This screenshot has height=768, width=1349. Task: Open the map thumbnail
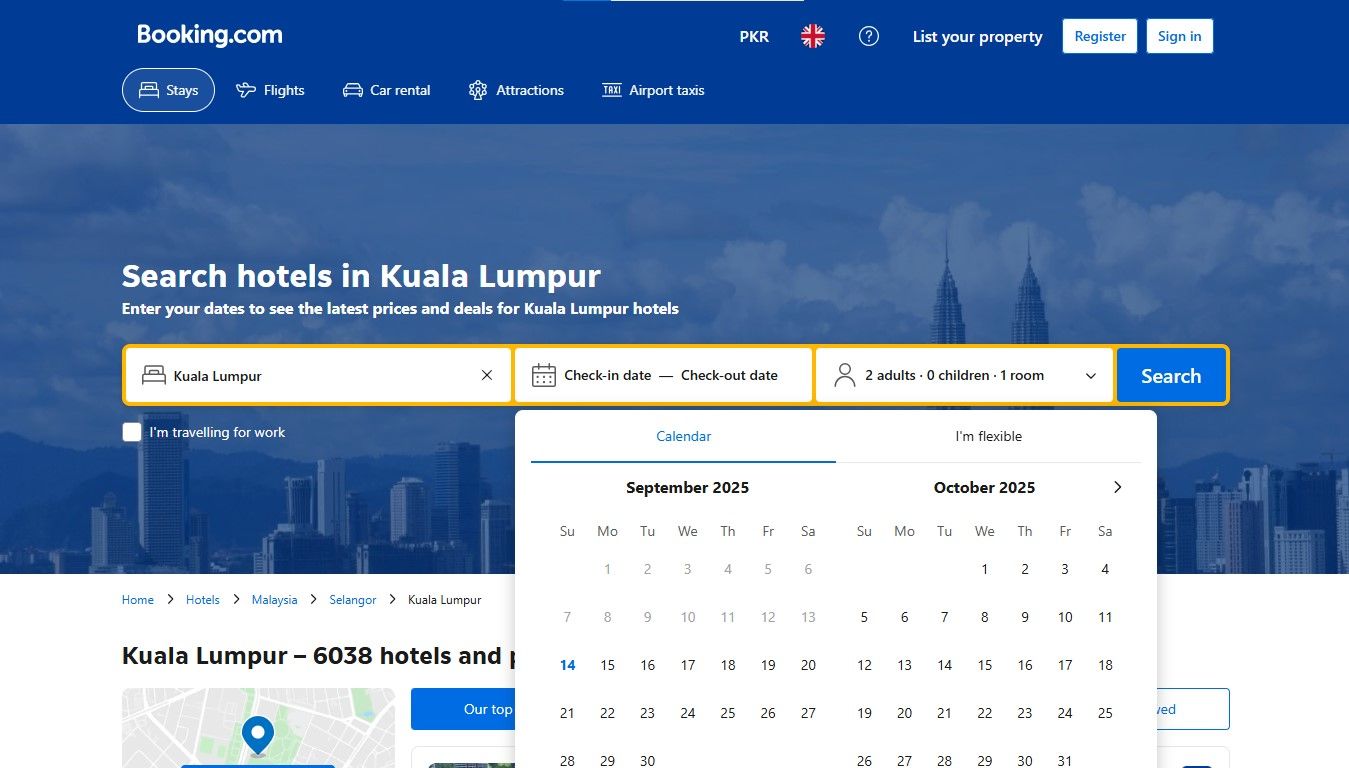click(258, 728)
